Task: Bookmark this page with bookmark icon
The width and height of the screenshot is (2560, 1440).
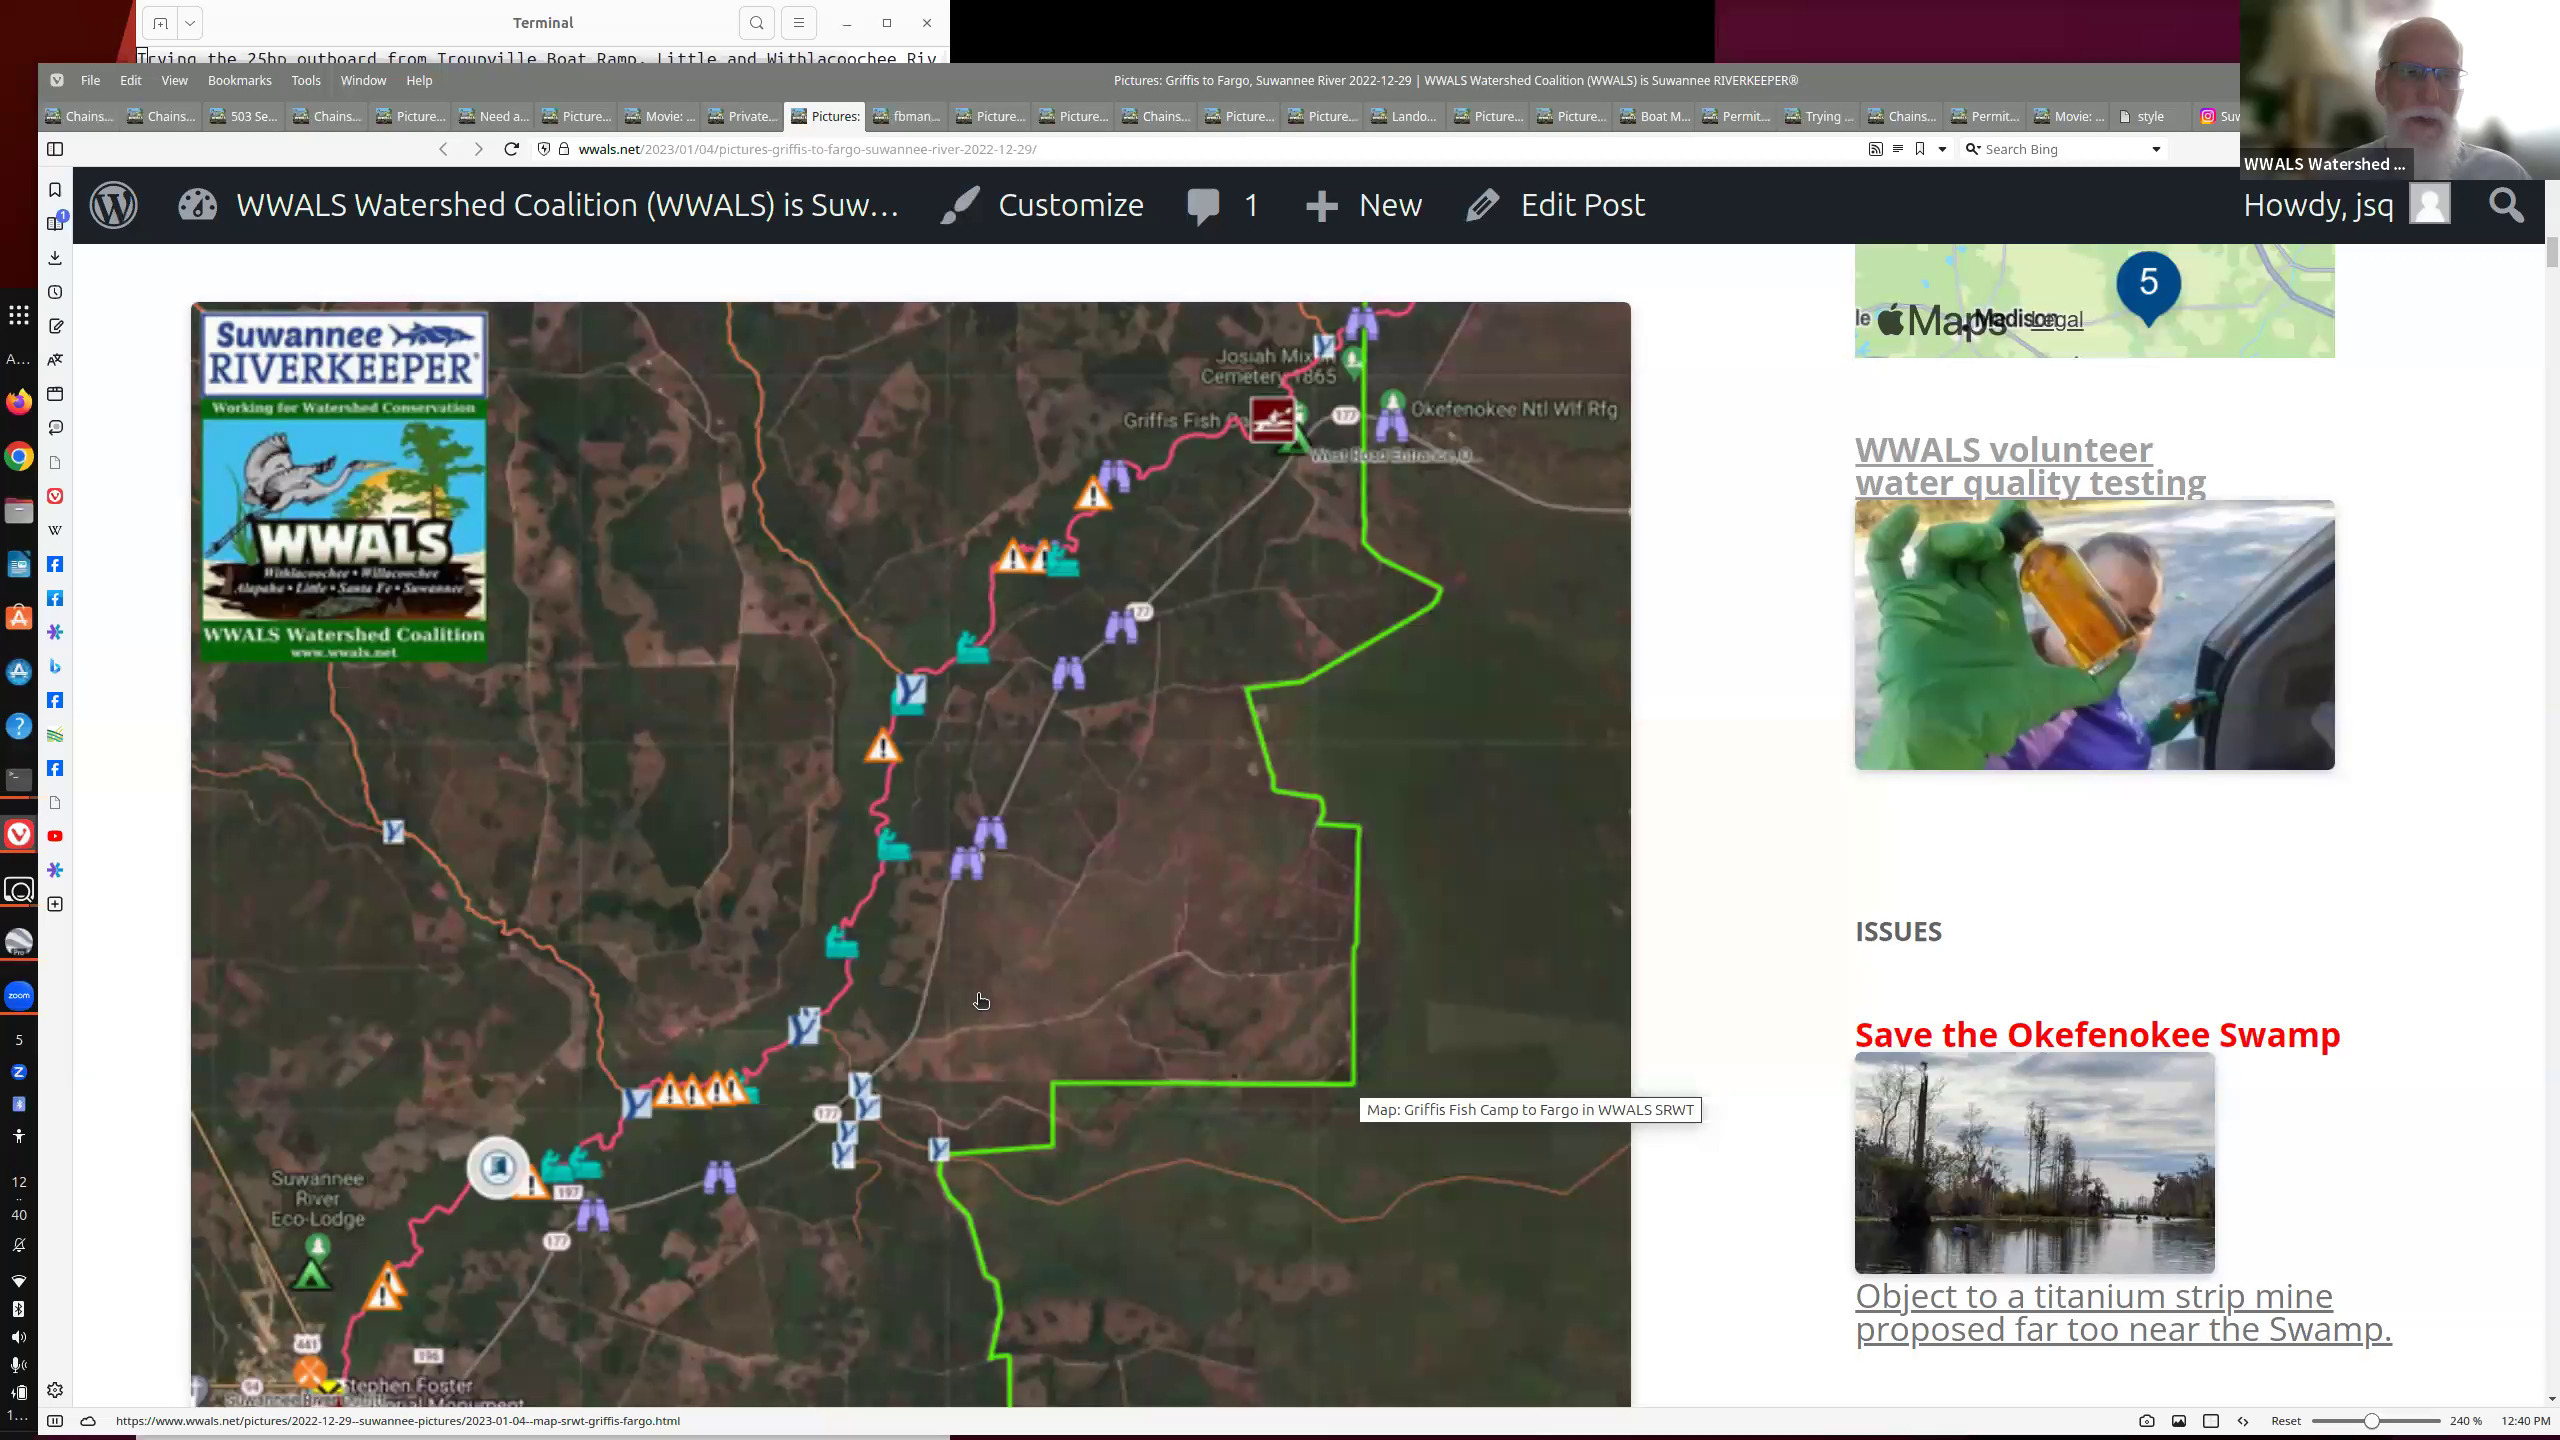Action: (1920, 149)
